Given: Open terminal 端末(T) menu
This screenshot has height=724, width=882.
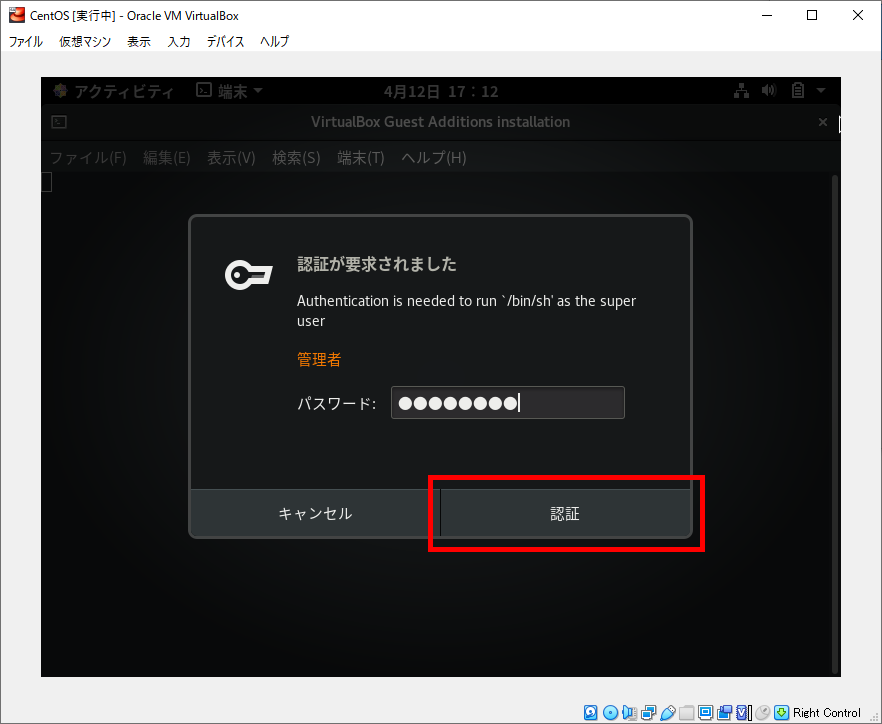Looking at the screenshot, I should pyautogui.click(x=361, y=158).
